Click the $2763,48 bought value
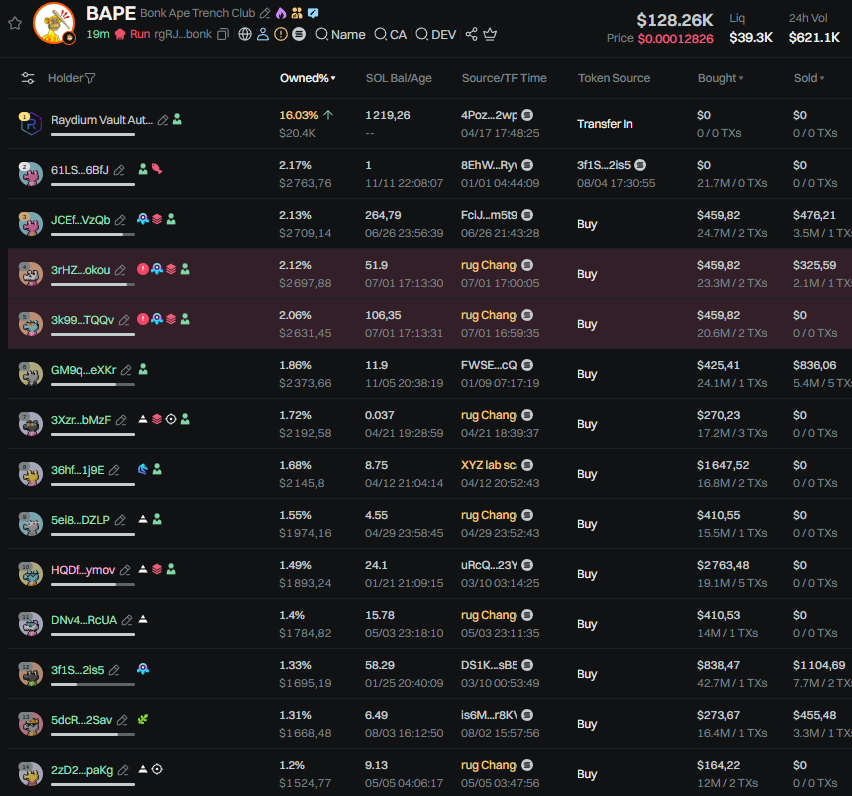The height and width of the screenshot is (796, 852). click(723, 565)
